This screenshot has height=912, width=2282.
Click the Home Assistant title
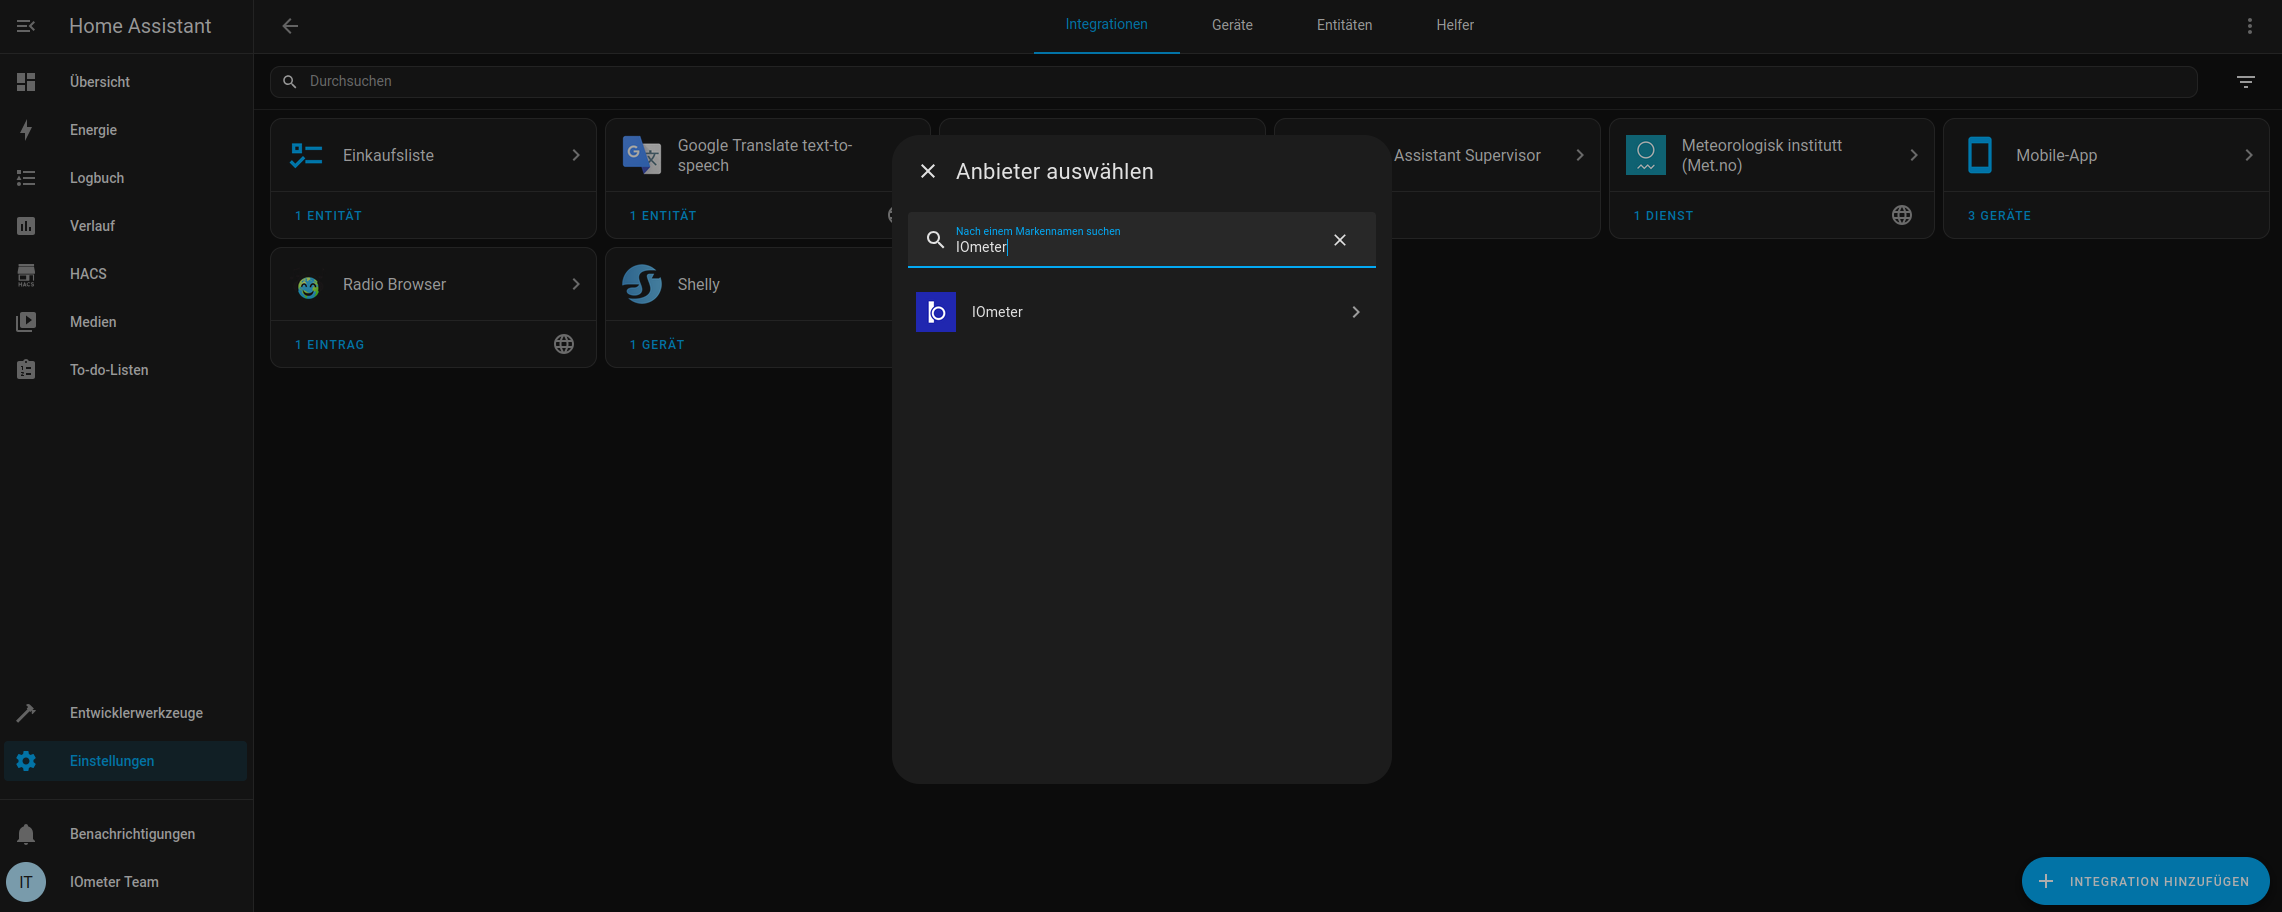[x=140, y=26]
